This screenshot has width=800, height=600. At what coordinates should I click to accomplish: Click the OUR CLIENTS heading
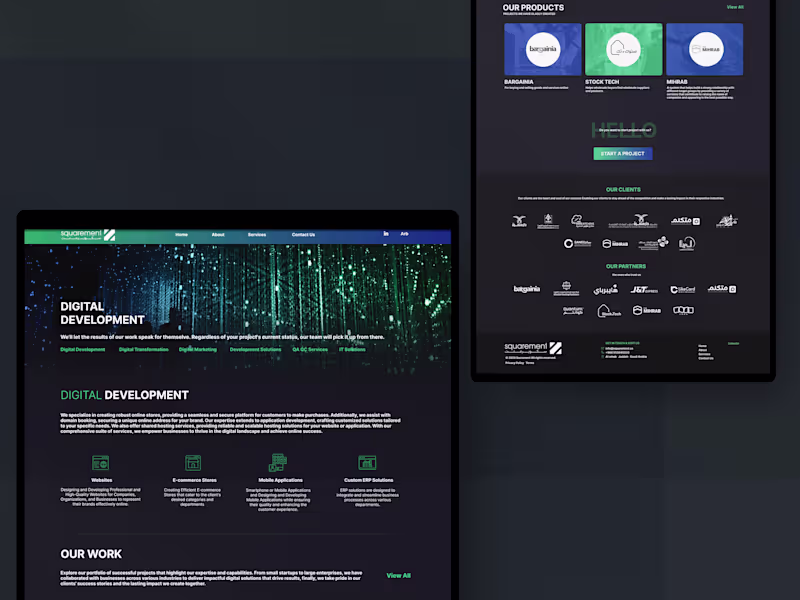tap(623, 189)
